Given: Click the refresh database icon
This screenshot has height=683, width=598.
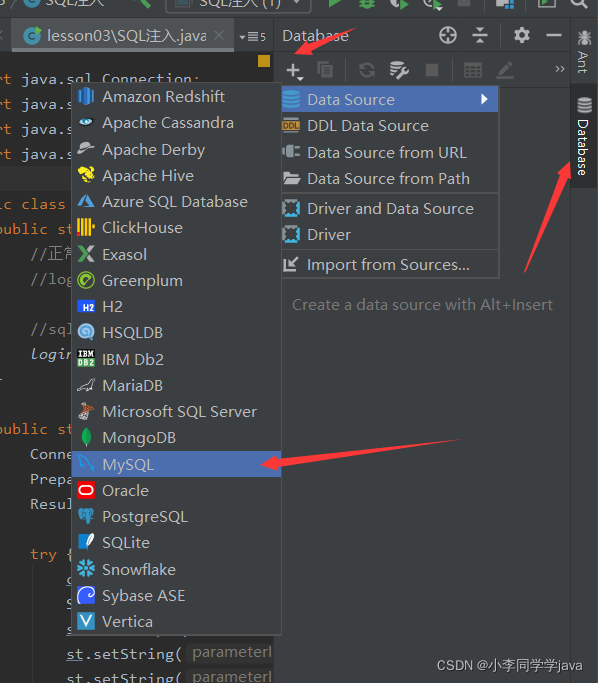Looking at the screenshot, I should (367, 70).
